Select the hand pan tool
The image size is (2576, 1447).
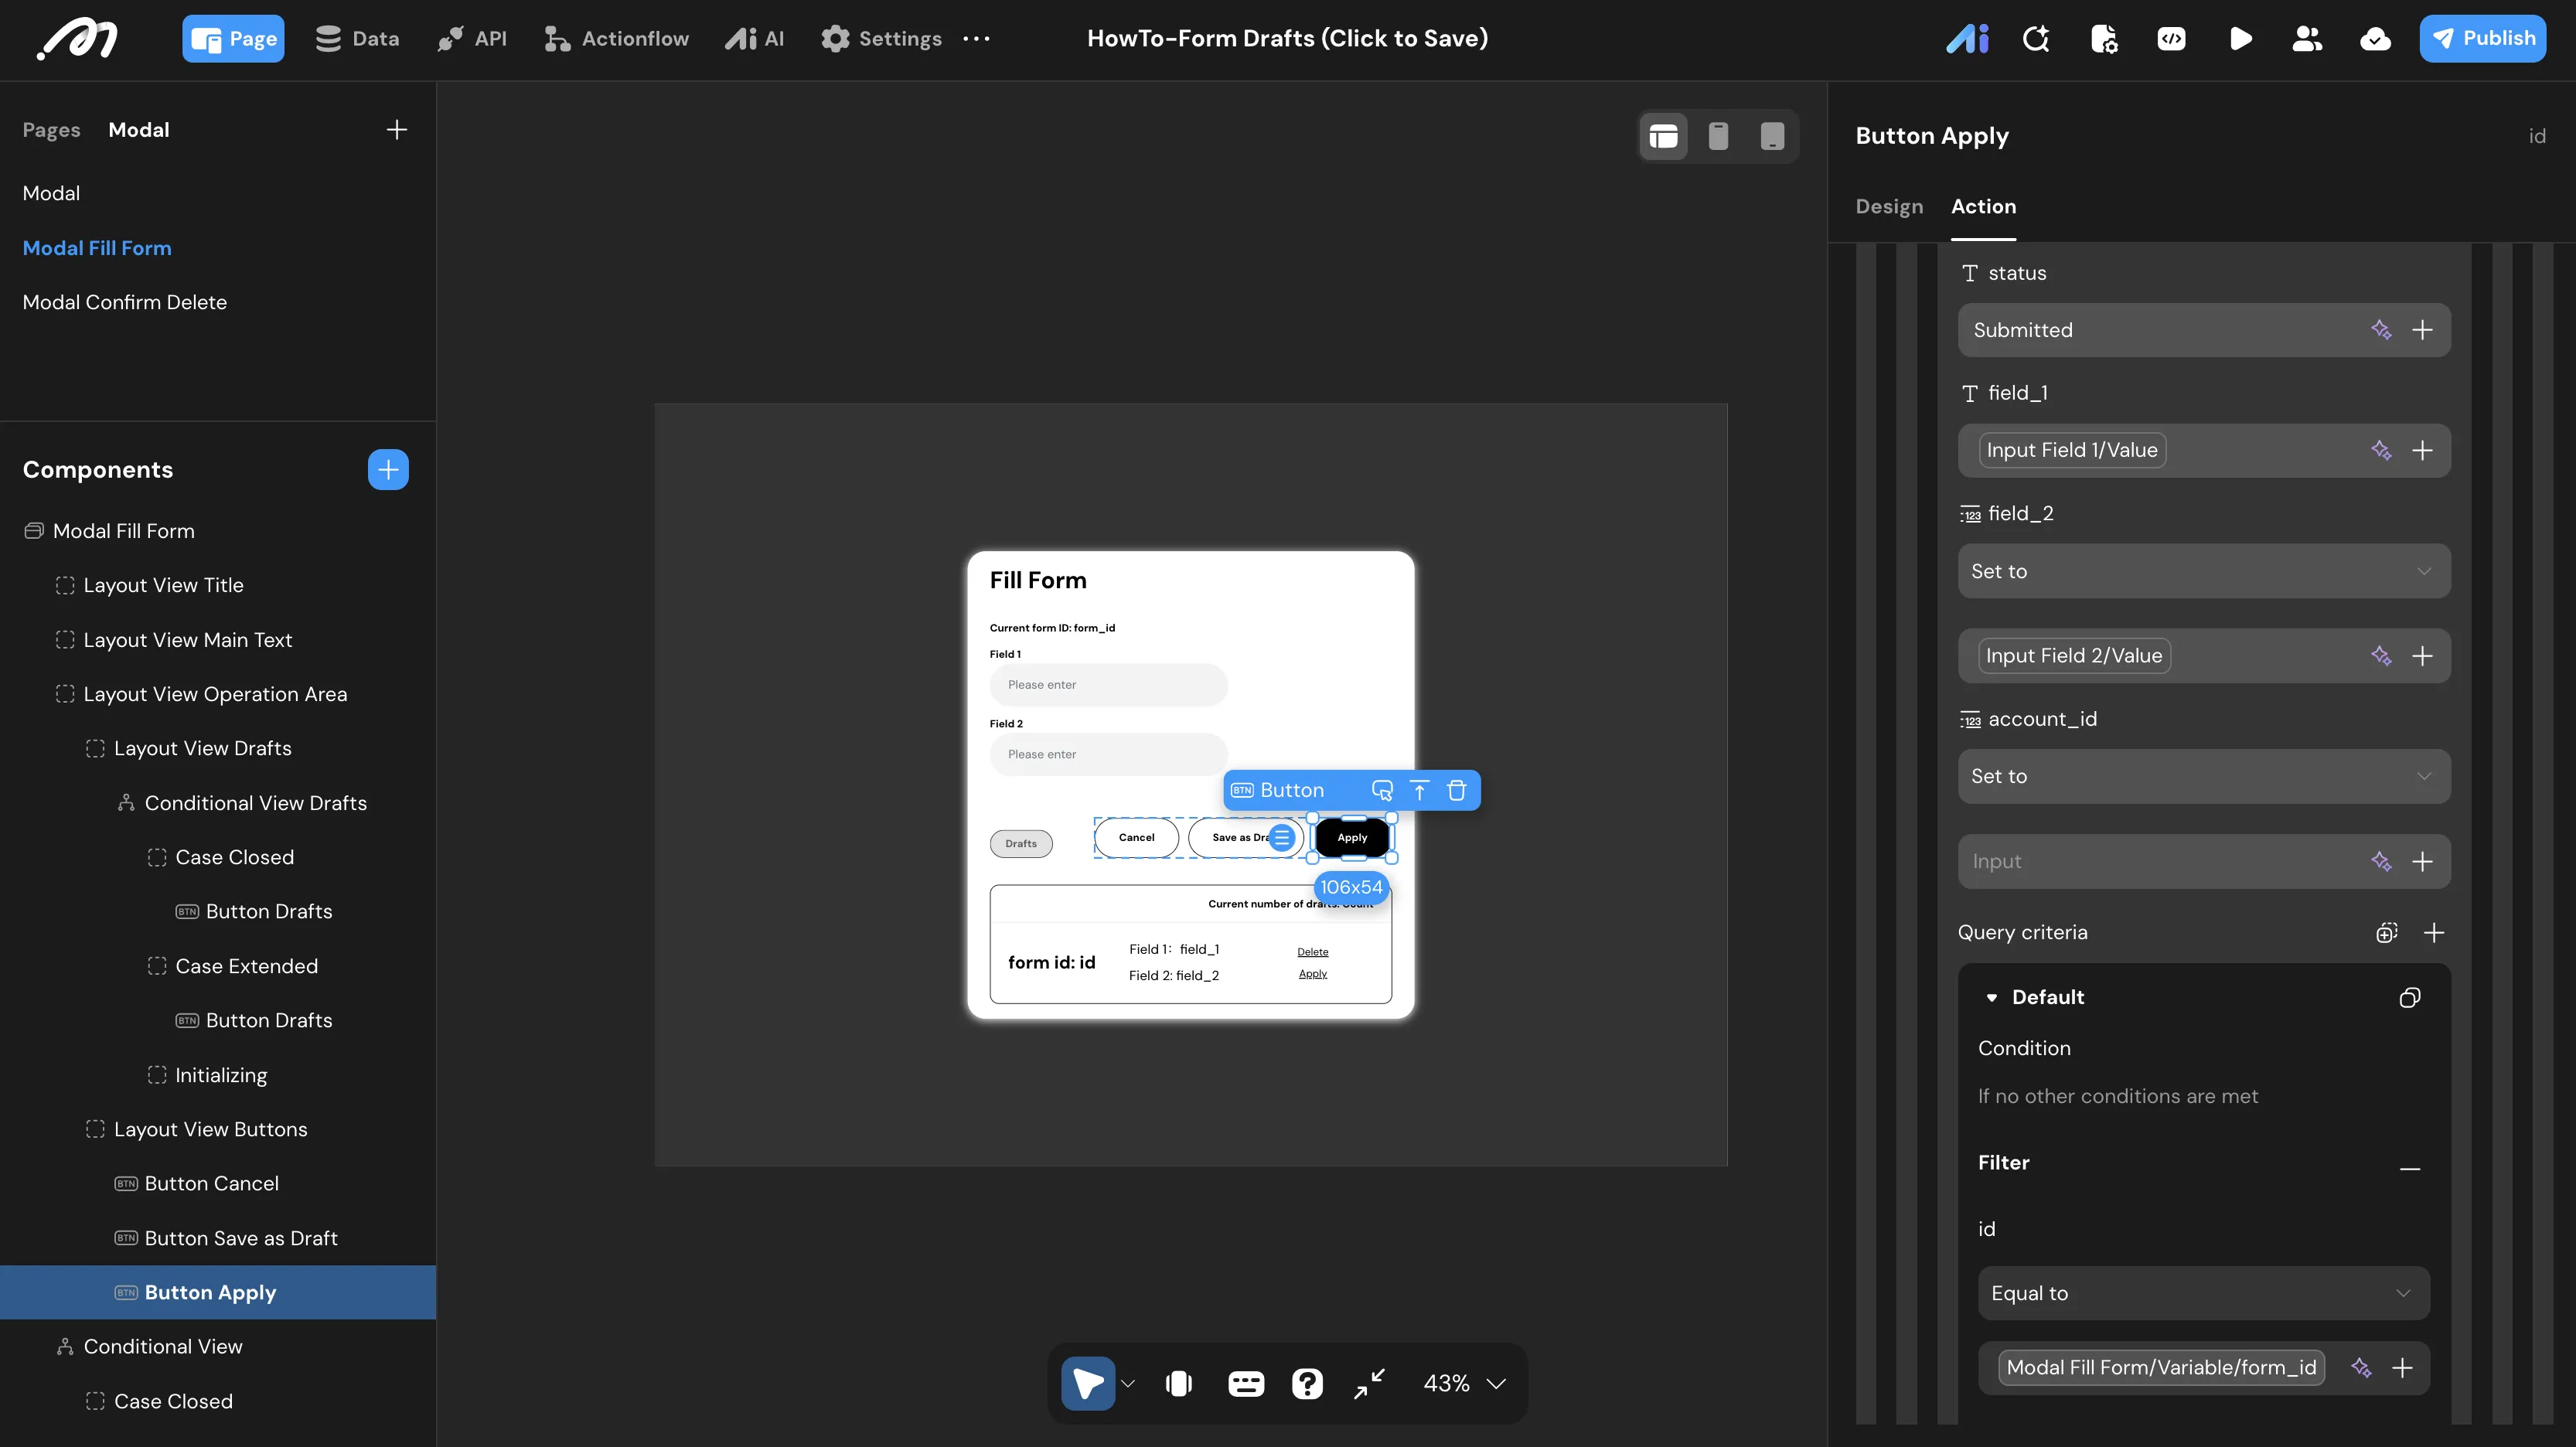[x=1179, y=1383]
